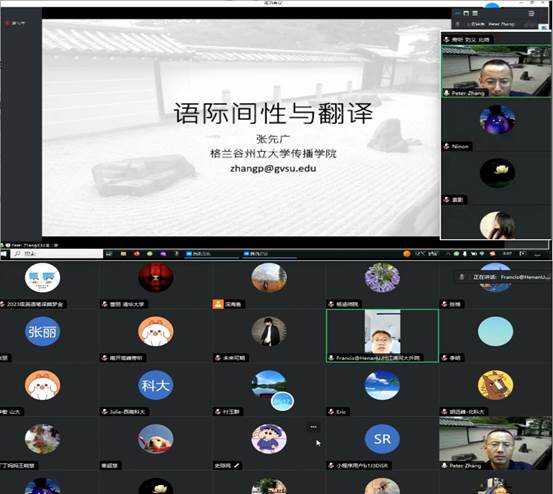
Task: Click the taskbar search box
Action: (57, 254)
